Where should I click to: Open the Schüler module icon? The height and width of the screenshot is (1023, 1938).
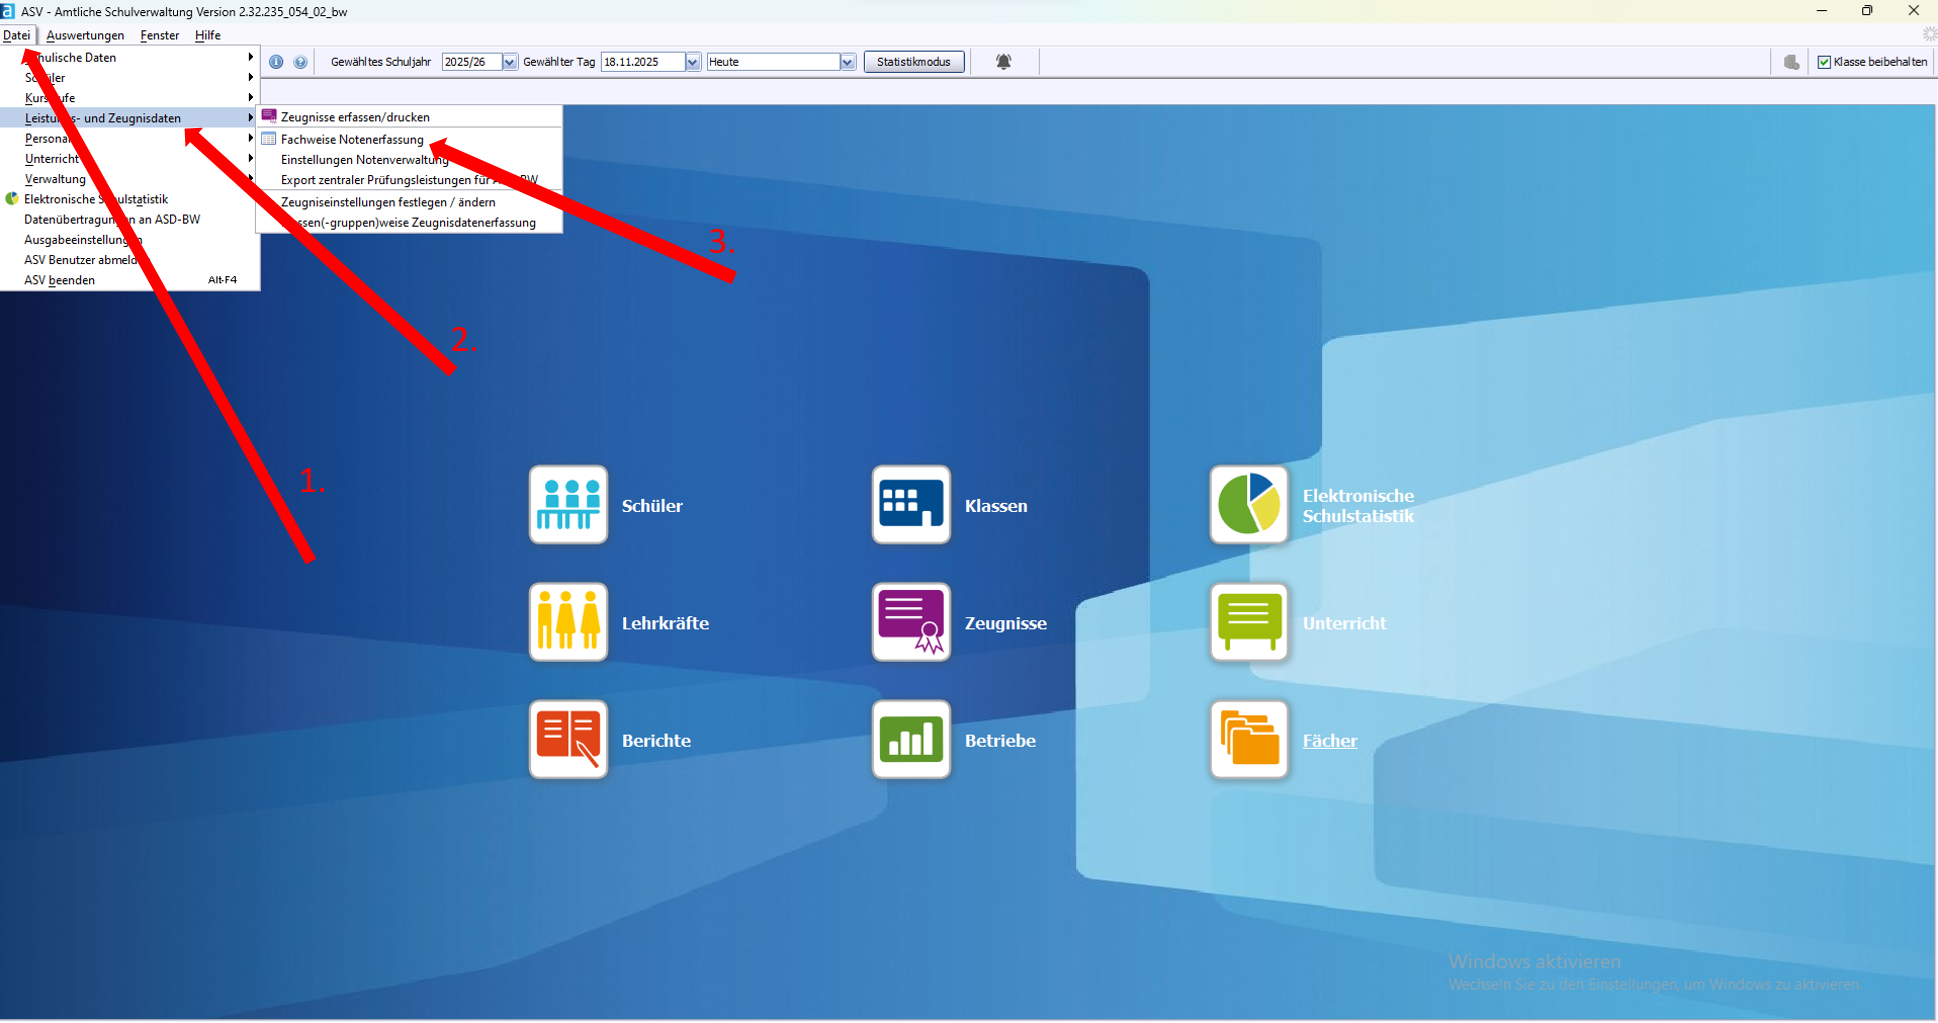pos(568,504)
